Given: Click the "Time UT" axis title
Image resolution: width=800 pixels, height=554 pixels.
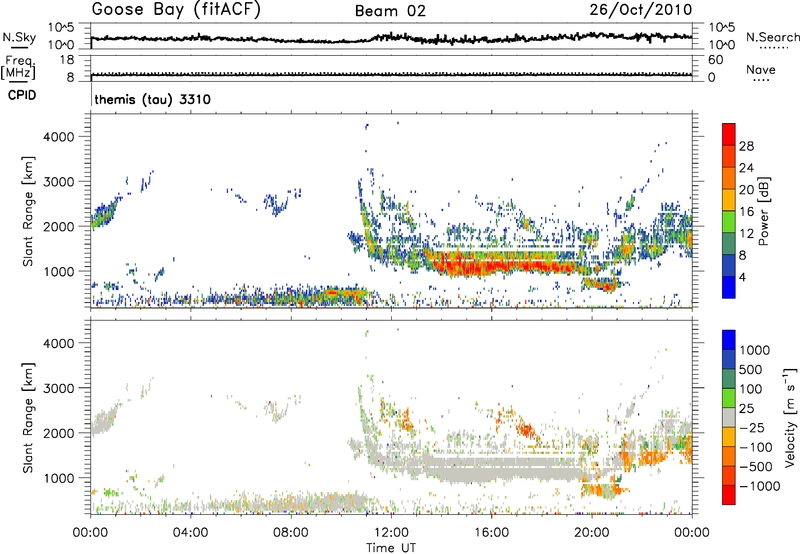Looking at the screenshot, I should click(391, 548).
